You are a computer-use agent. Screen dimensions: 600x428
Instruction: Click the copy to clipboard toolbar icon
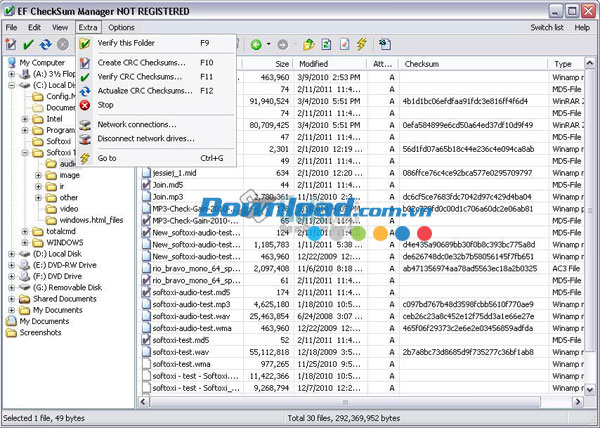tap(385, 44)
